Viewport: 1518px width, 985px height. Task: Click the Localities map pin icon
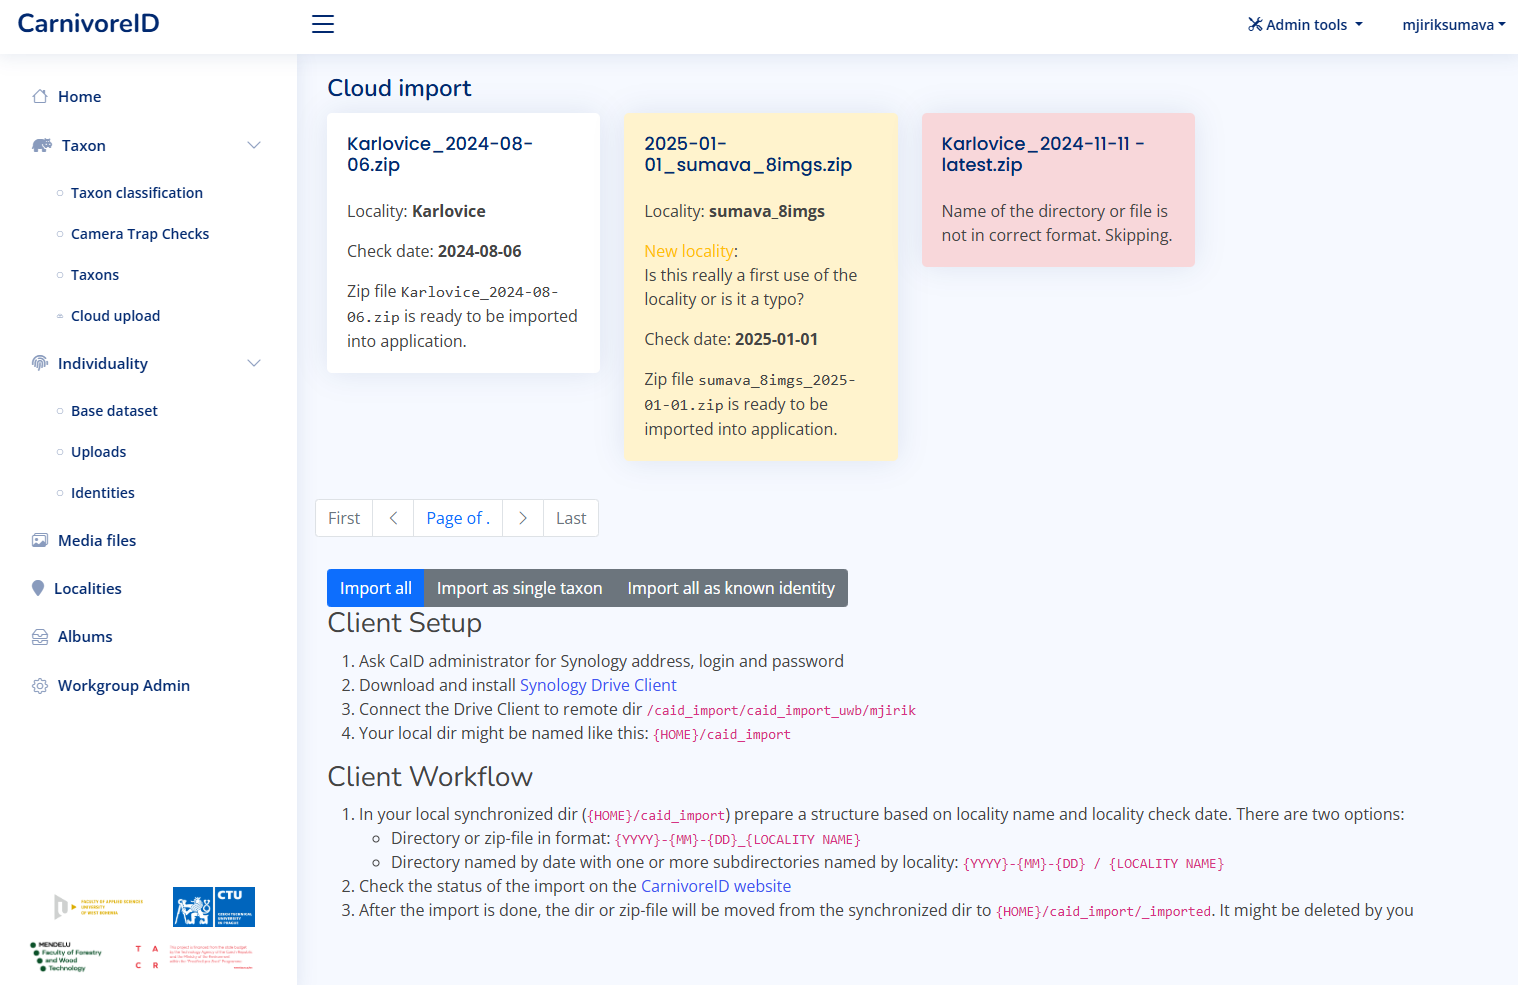coord(38,588)
